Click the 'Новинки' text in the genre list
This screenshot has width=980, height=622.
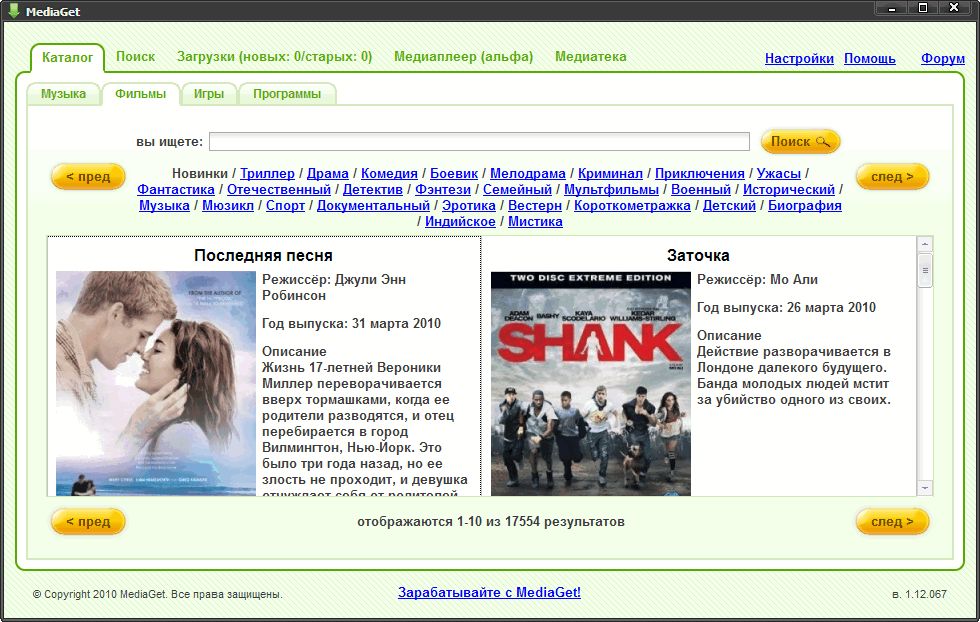[x=200, y=174]
